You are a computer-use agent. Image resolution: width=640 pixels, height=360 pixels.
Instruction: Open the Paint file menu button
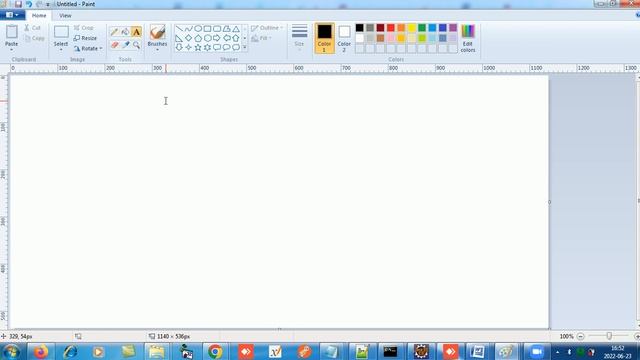point(12,15)
